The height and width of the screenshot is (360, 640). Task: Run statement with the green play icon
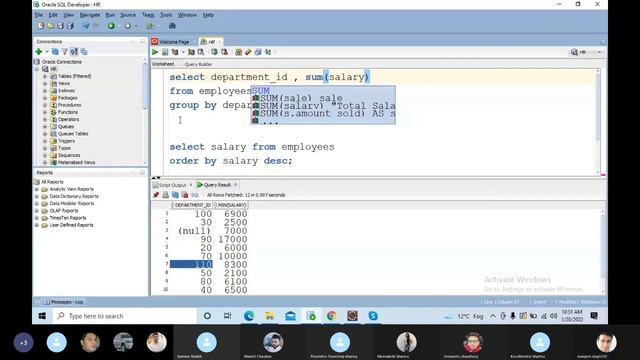pos(155,52)
